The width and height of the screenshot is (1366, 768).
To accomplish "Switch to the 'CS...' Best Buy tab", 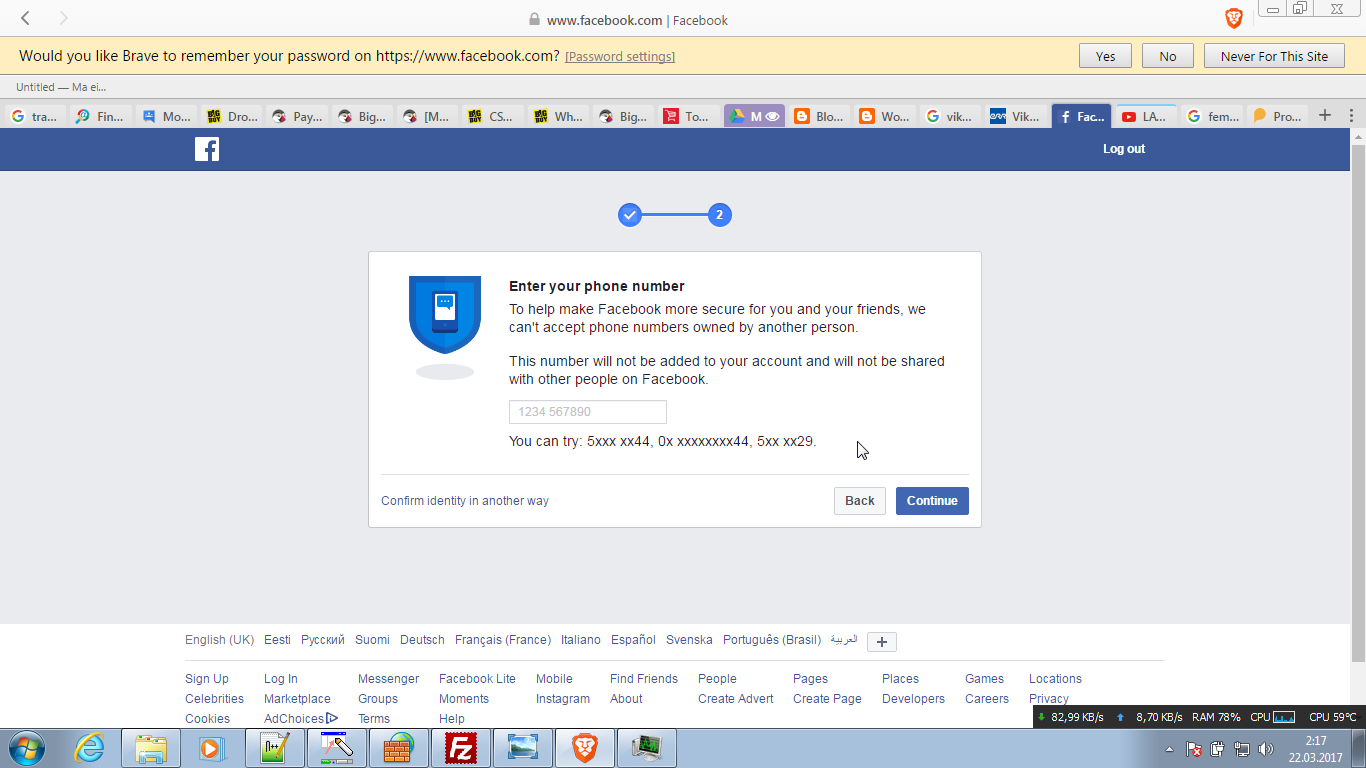I will 492,116.
